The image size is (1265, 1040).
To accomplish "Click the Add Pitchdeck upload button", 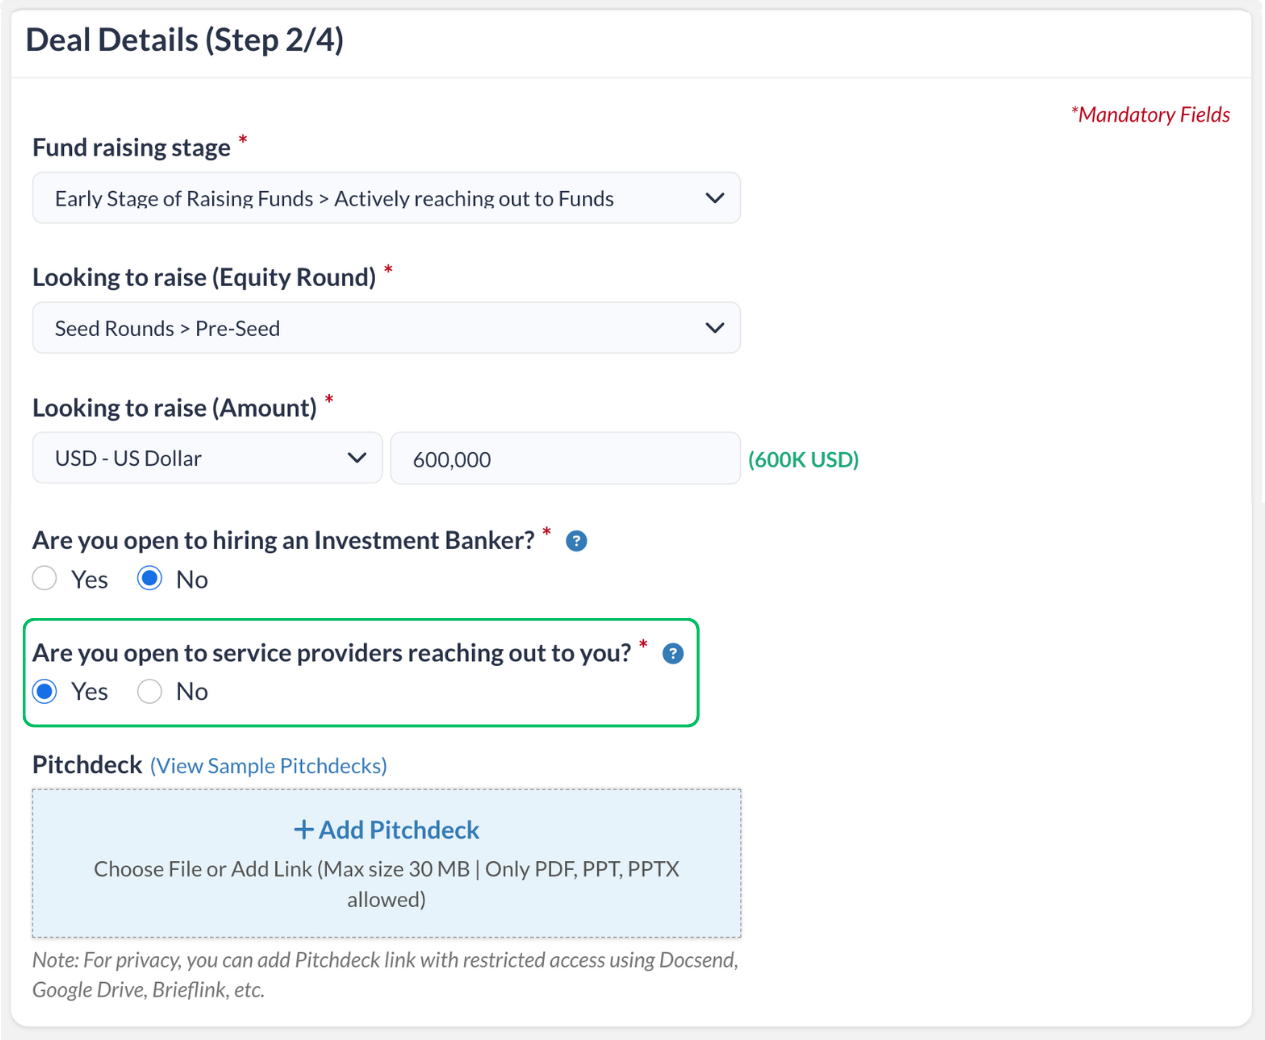I will (x=386, y=830).
